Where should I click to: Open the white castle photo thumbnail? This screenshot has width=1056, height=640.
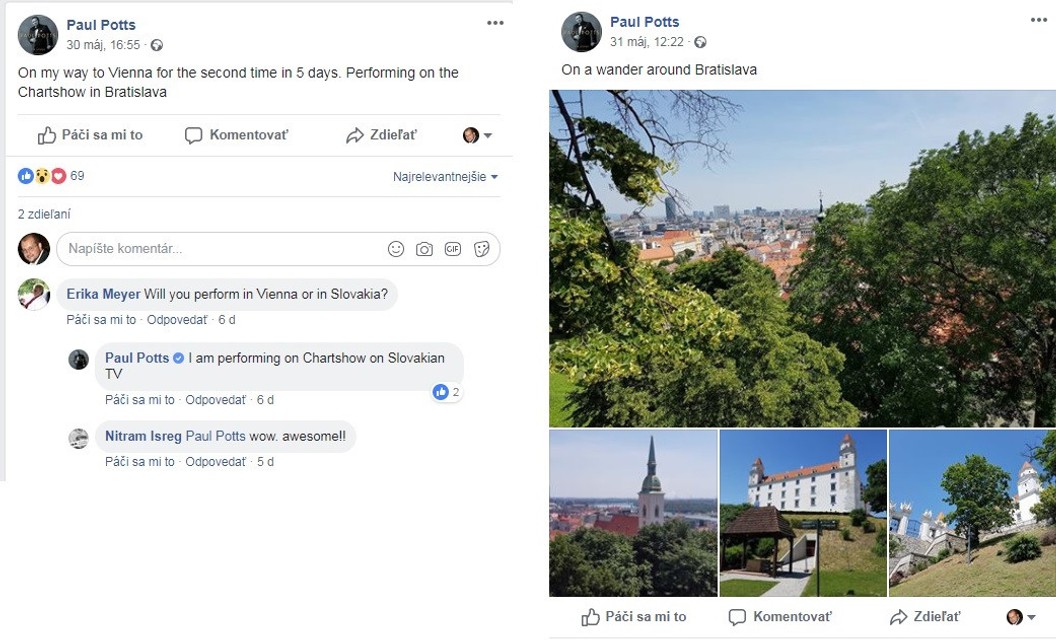tap(803, 513)
